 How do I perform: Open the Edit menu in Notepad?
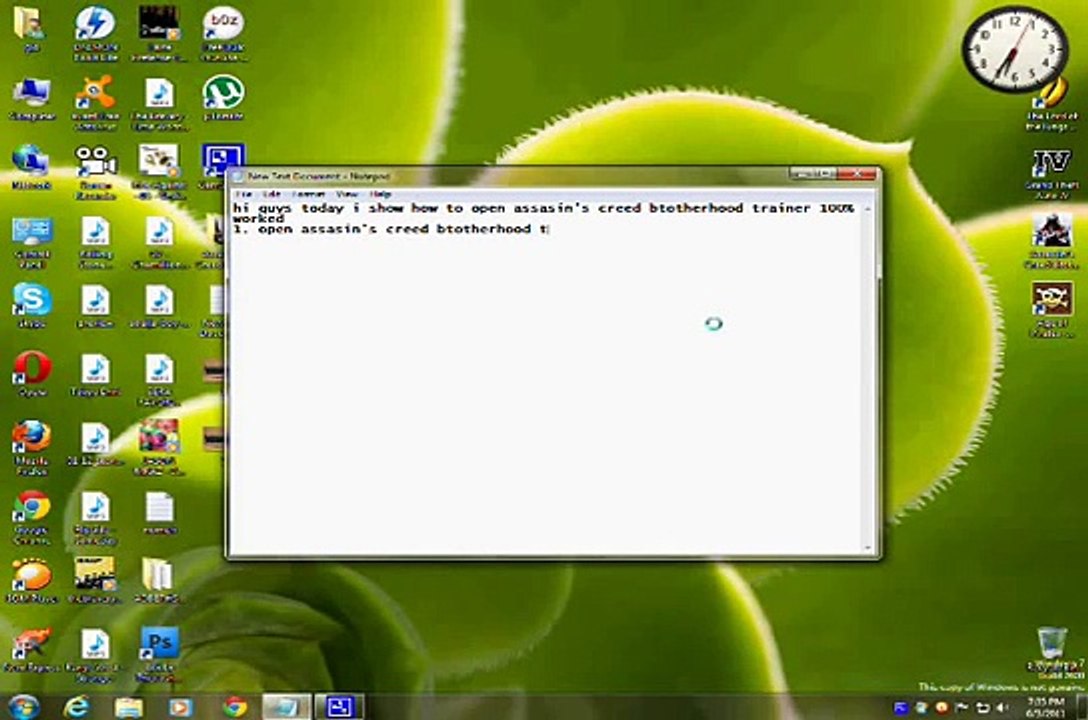[x=272, y=194]
